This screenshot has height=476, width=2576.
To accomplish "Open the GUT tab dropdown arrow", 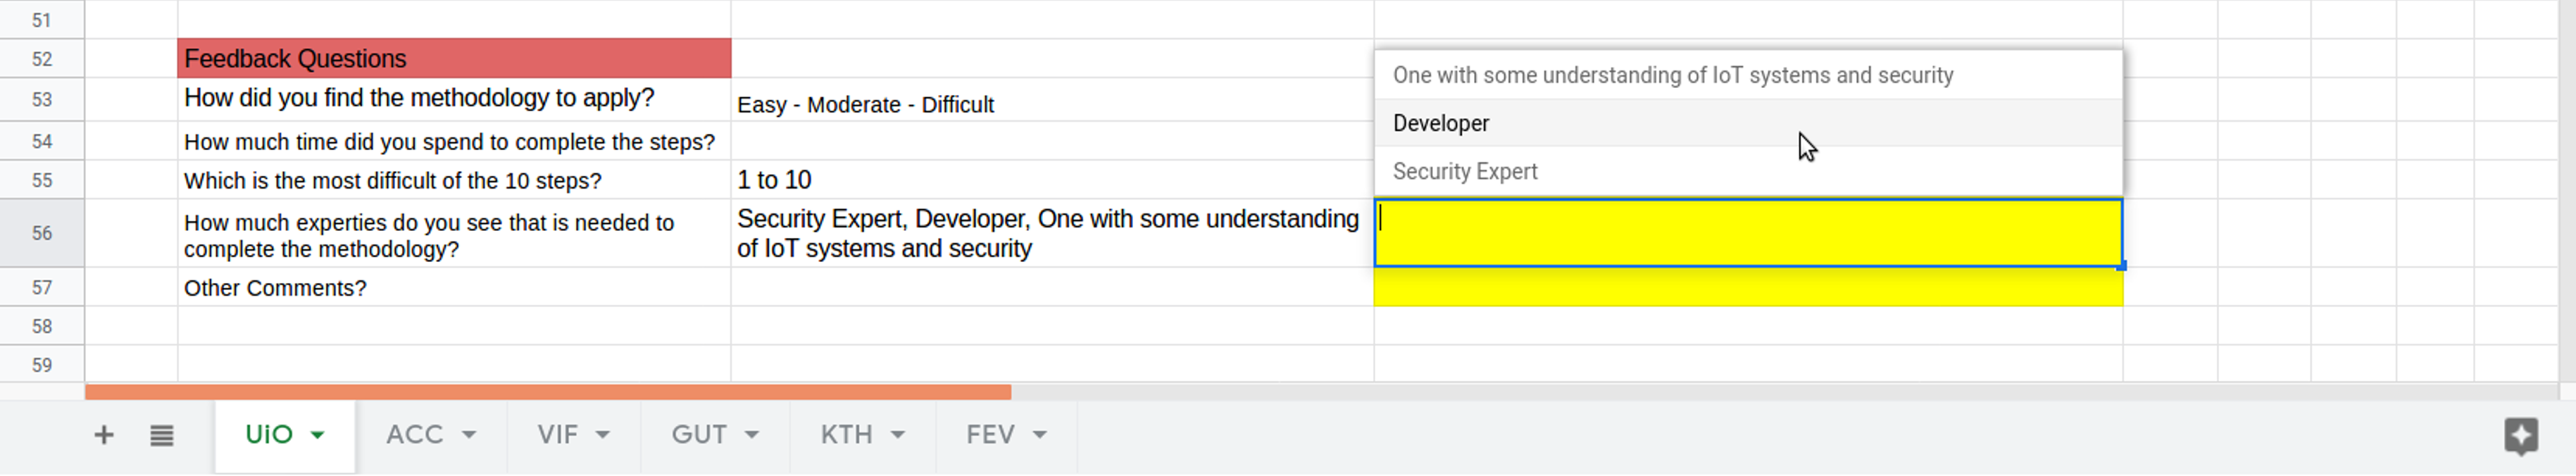I will pos(752,435).
